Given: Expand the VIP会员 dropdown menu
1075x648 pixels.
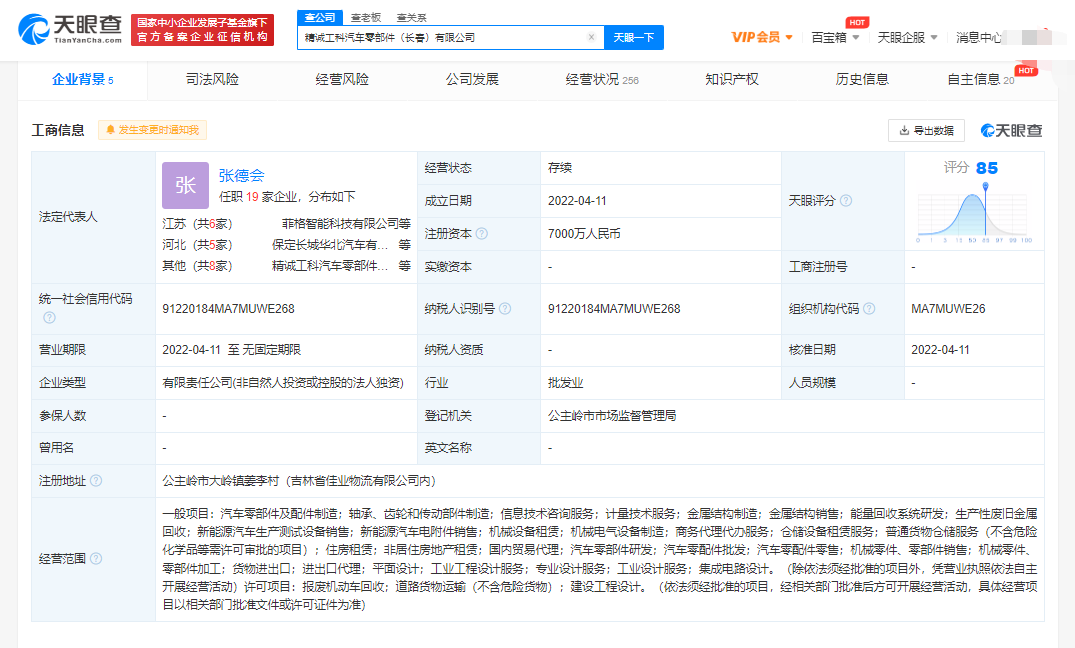Looking at the screenshot, I should pyautogui.click(x=762, y=37).
